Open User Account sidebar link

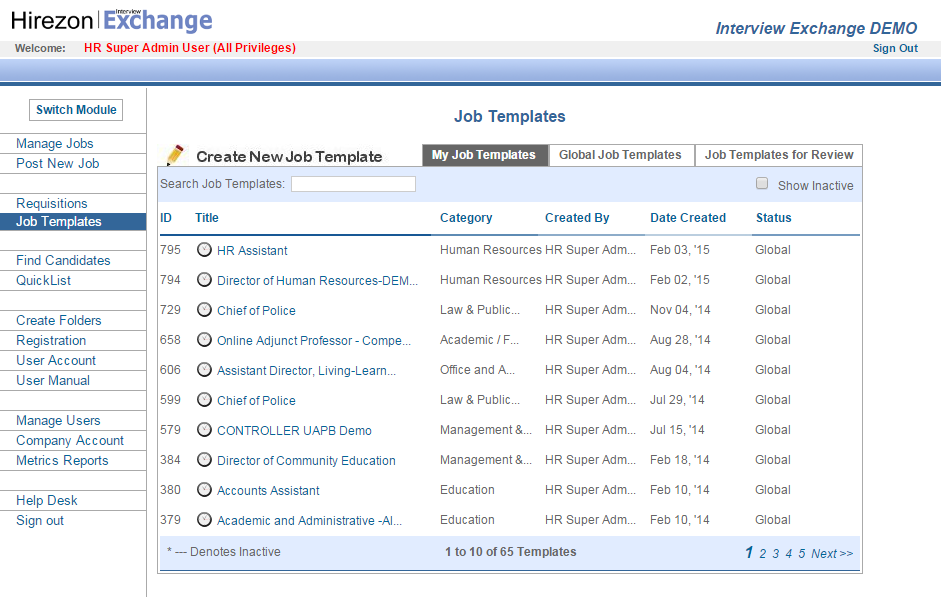click(x=56, y=360)
